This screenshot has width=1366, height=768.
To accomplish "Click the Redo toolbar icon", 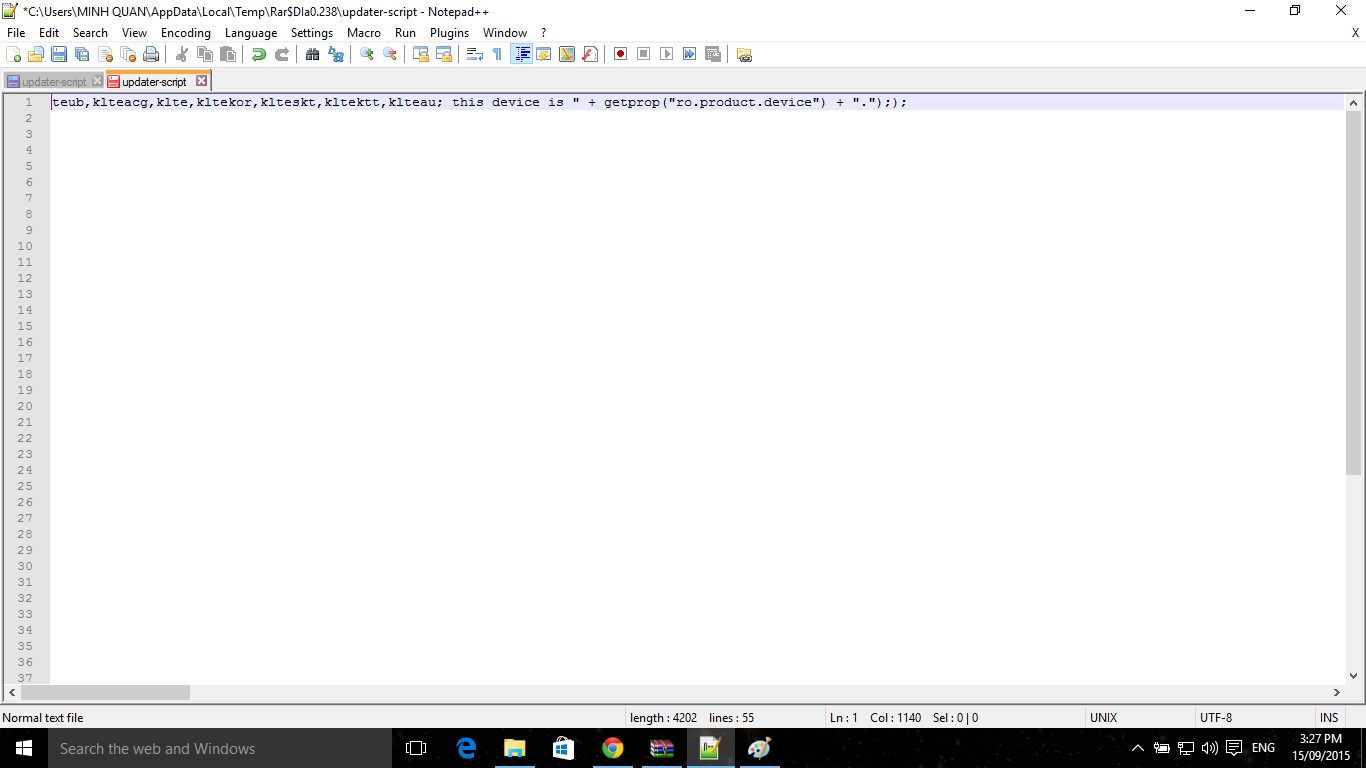I will (x=282, y=54).
